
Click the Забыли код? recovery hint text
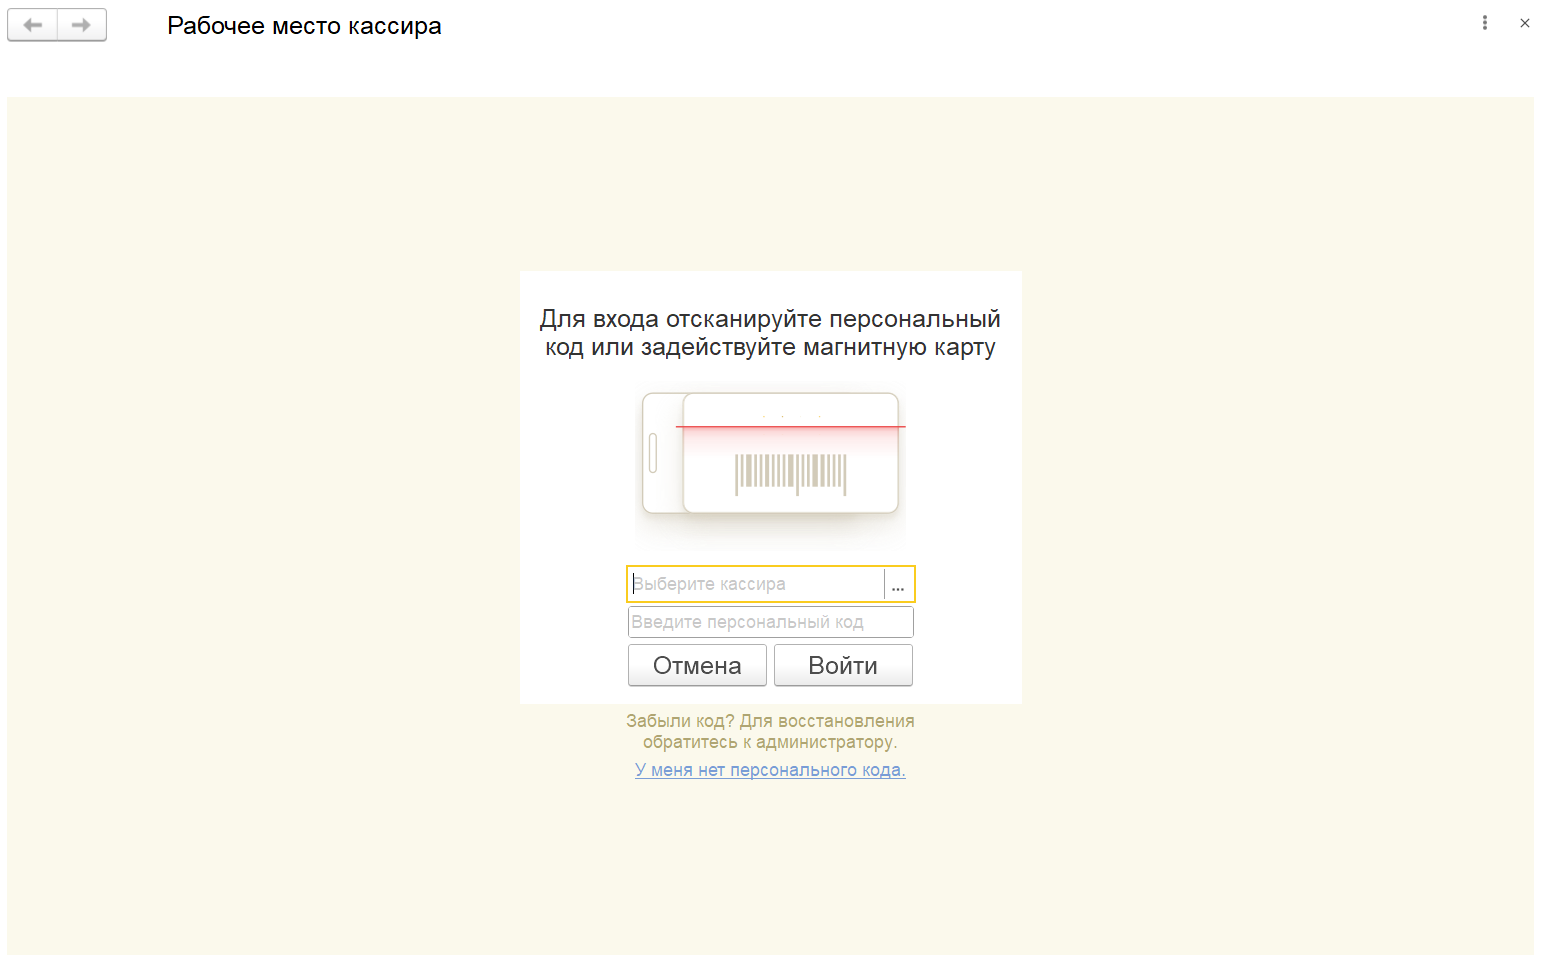[x=770, y=731]
